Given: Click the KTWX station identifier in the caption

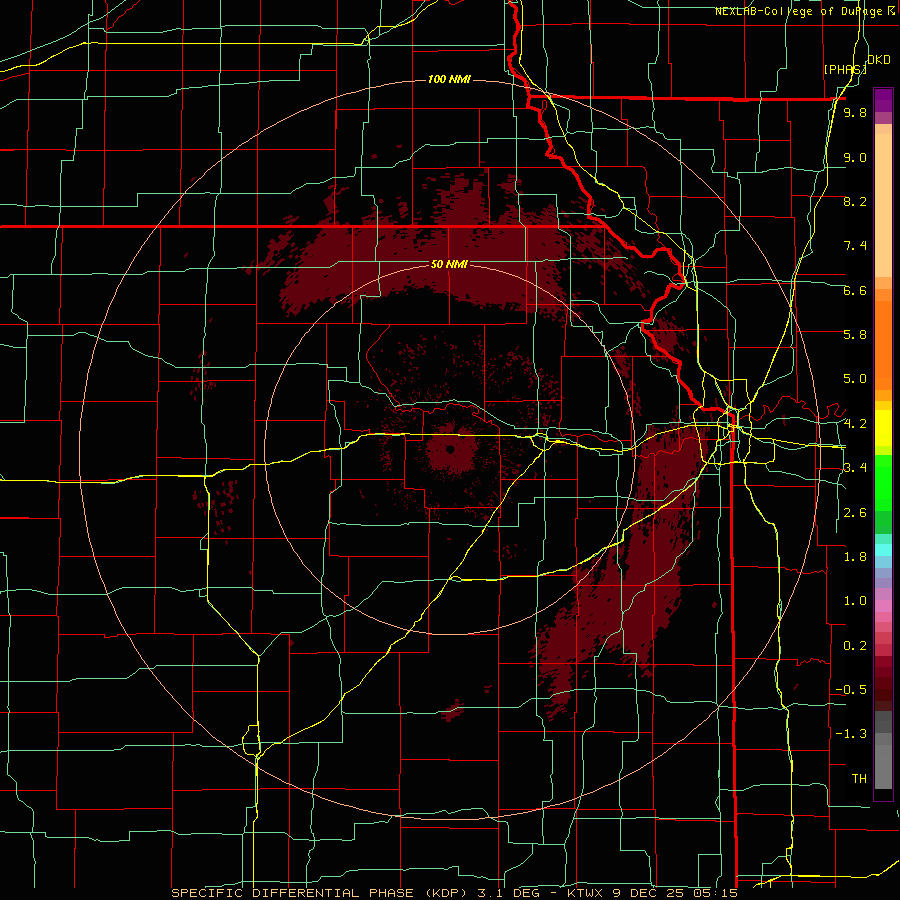Looking at the screenshot, I should coord(584,893).
